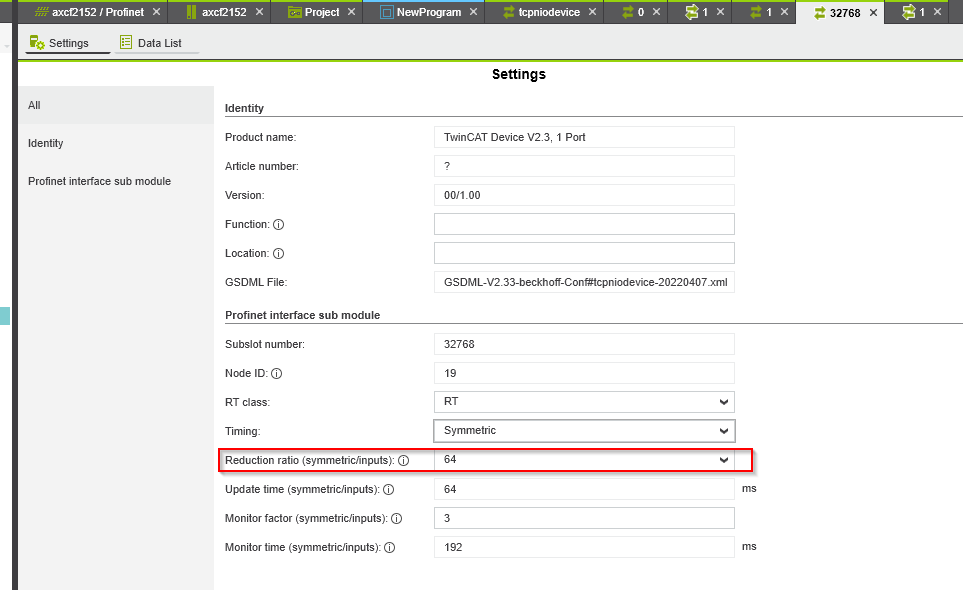963x590 pixels.
Task: Open the RT class dropdown
Action: (584, 402)
